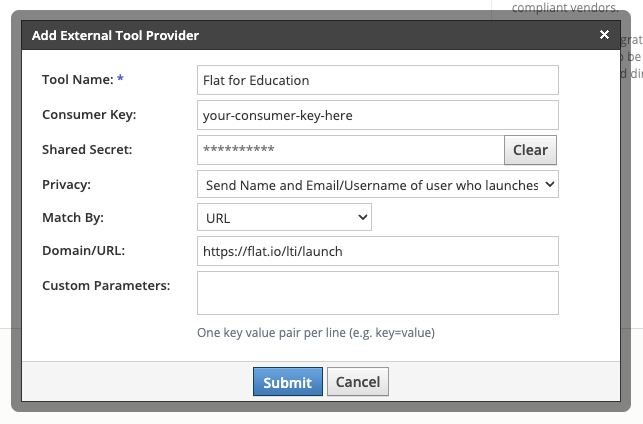Click the Domain/URL input with flat.io address

click(377, 251)
